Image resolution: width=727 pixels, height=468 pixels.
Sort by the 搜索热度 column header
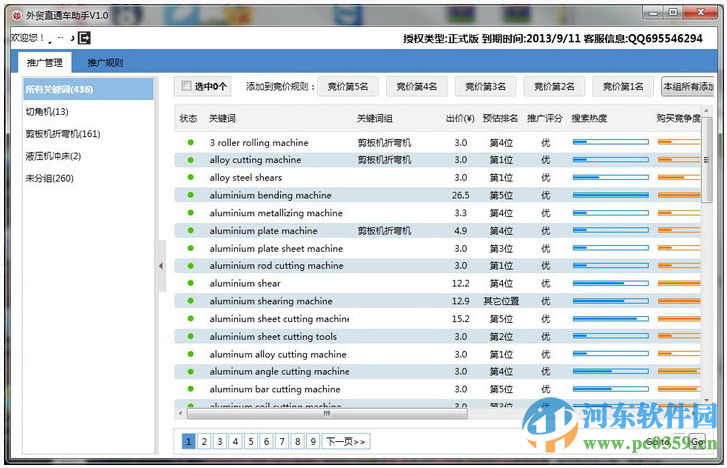(589, 119)
